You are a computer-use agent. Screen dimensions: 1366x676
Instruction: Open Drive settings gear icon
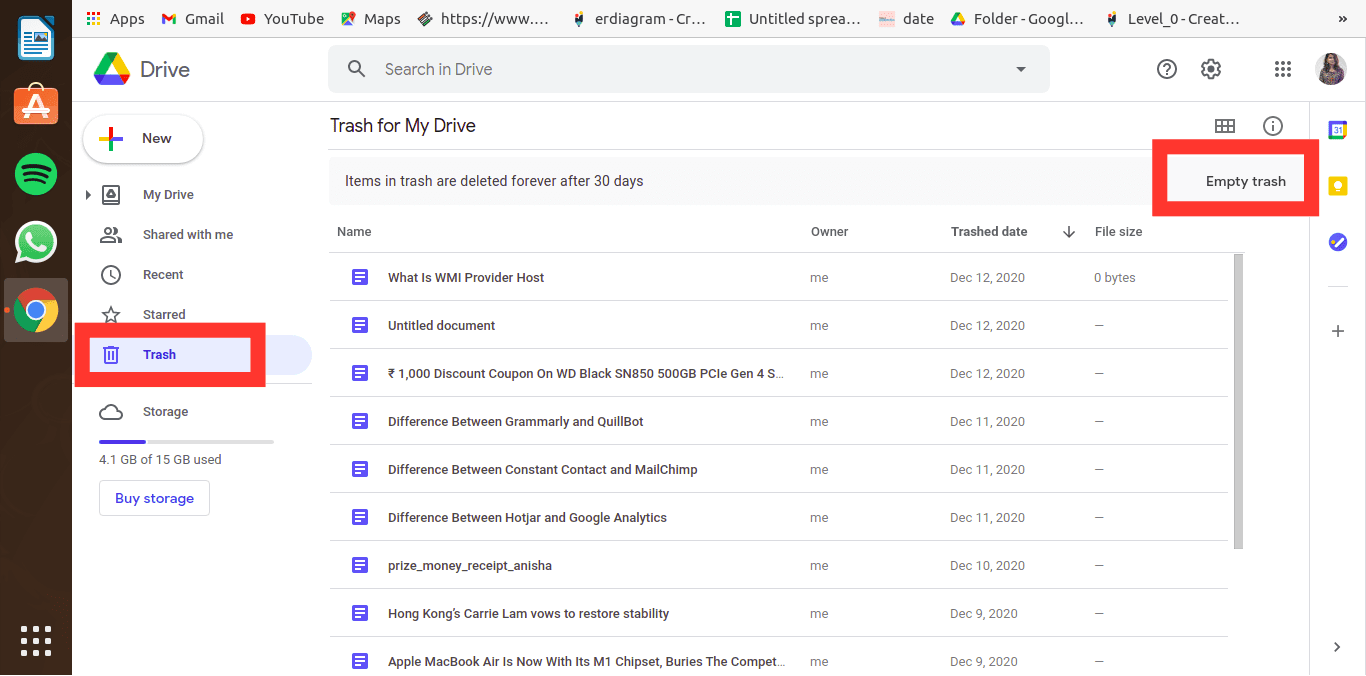1211,69
